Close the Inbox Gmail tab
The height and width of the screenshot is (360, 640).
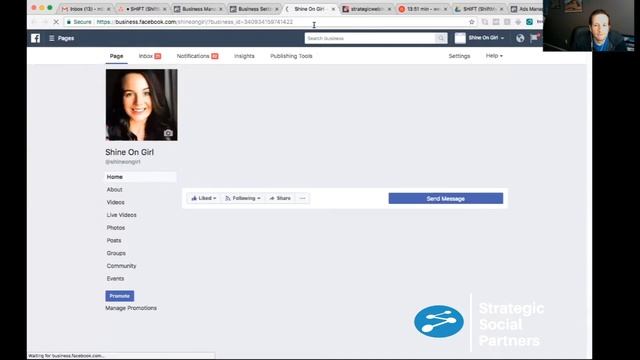tap(109, 9)
